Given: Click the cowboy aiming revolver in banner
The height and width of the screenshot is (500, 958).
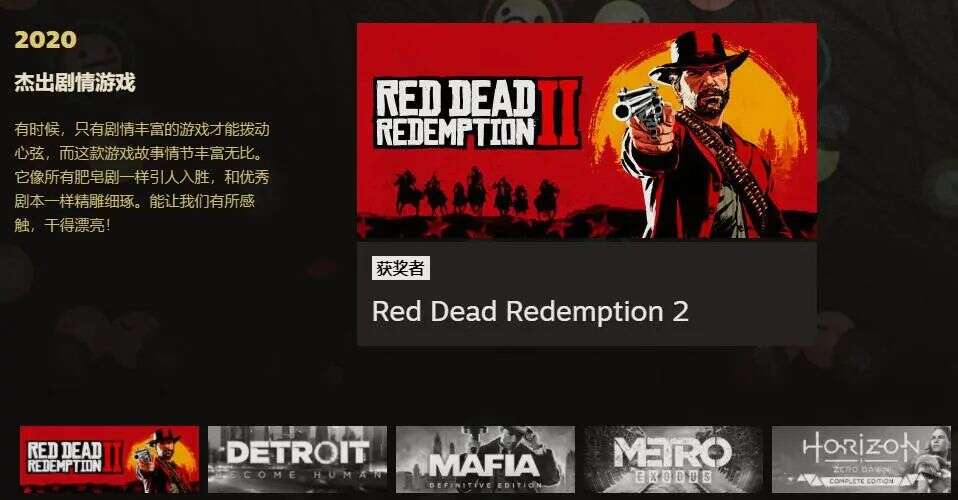Looking at the screenshot, I should click(x=703, y=134).
